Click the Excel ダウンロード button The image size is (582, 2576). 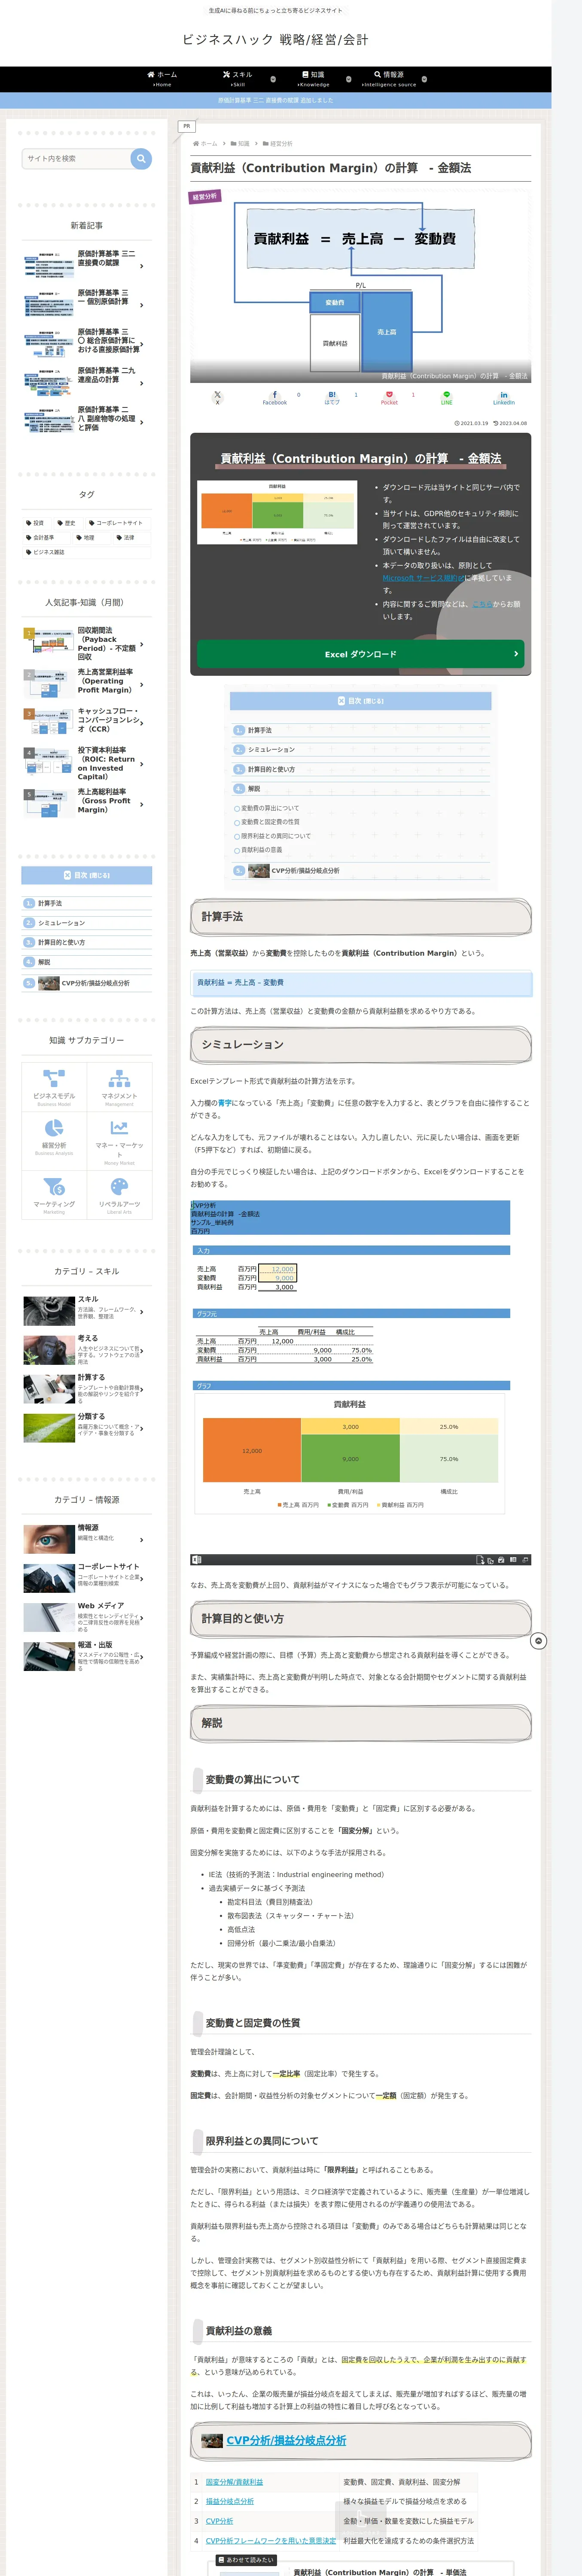[x=361, y=654]
